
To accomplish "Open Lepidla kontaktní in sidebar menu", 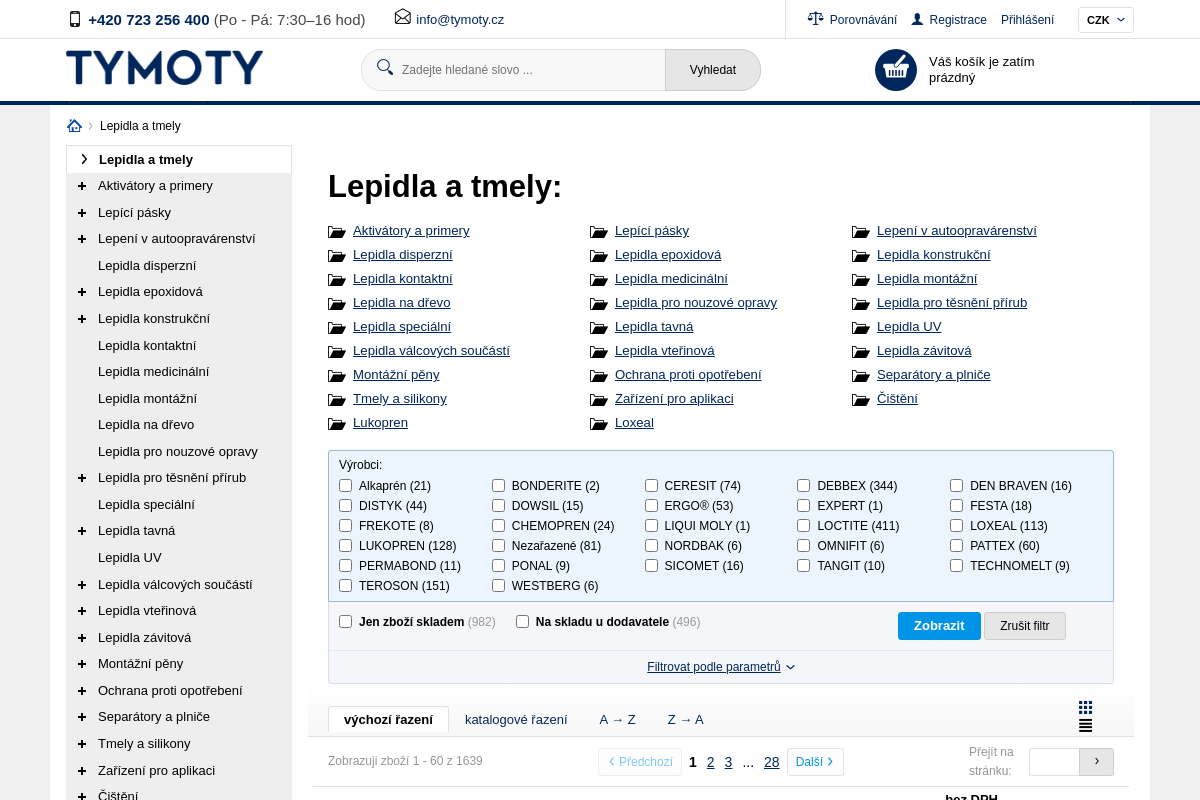I will [147, 345].
